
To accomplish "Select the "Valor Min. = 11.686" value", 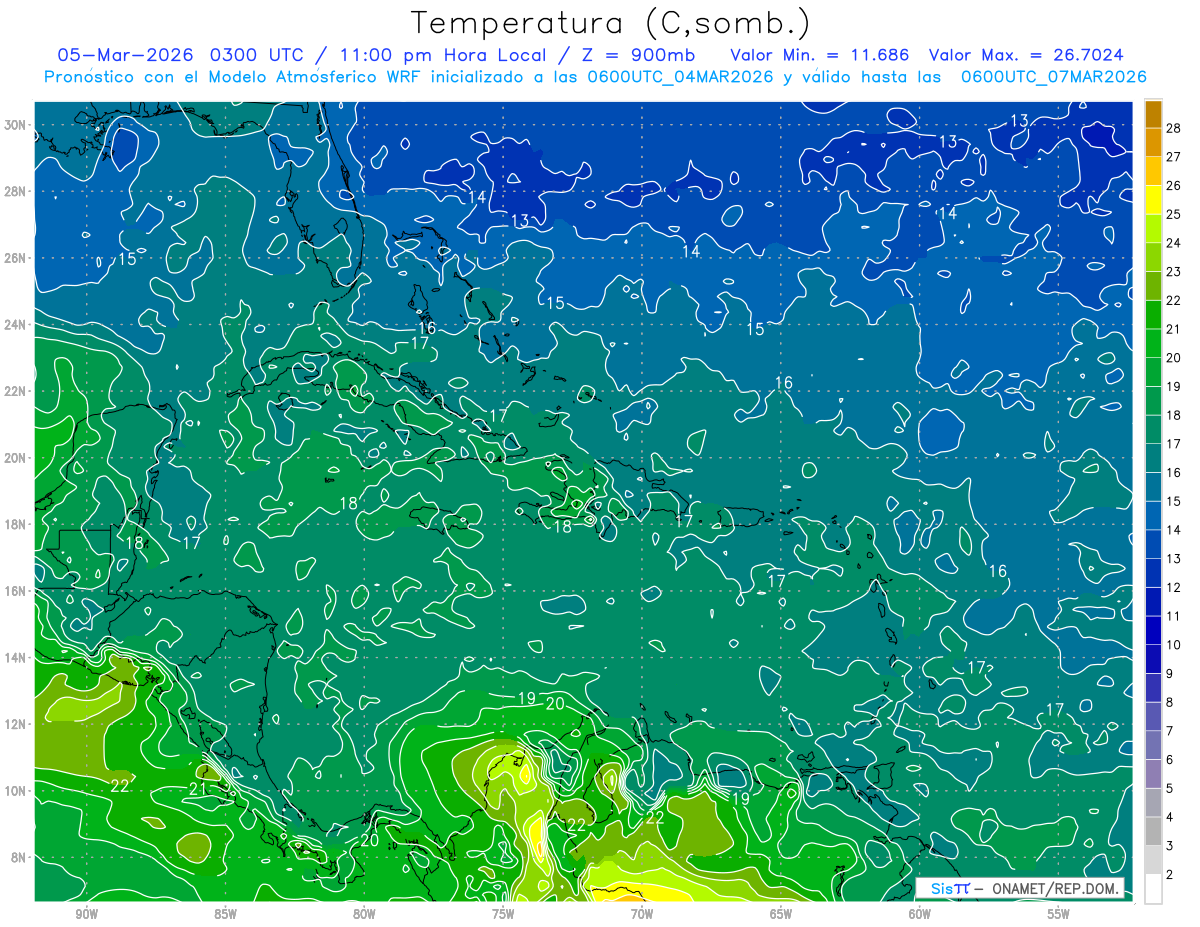I will pyautogui.click(x=820, y=55).
